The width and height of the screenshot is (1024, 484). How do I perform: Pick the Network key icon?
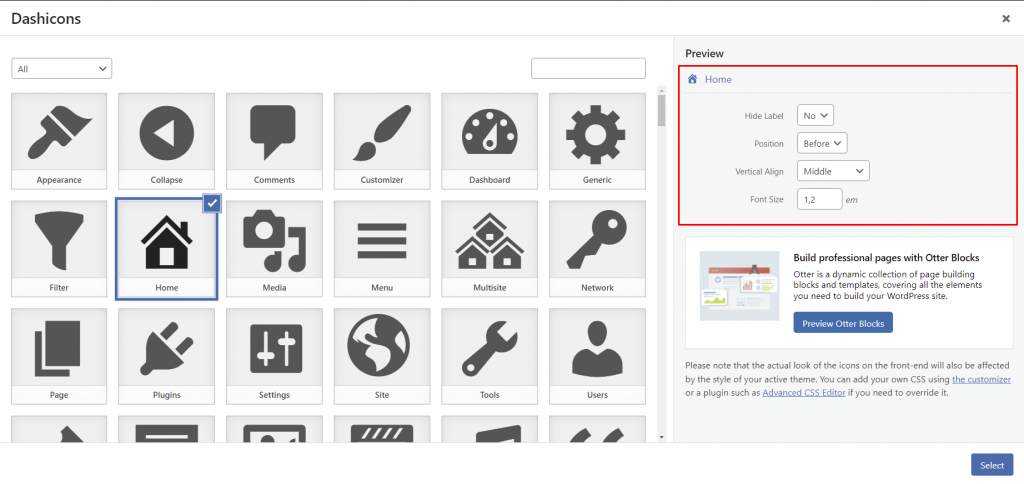(x=598, y=248)
